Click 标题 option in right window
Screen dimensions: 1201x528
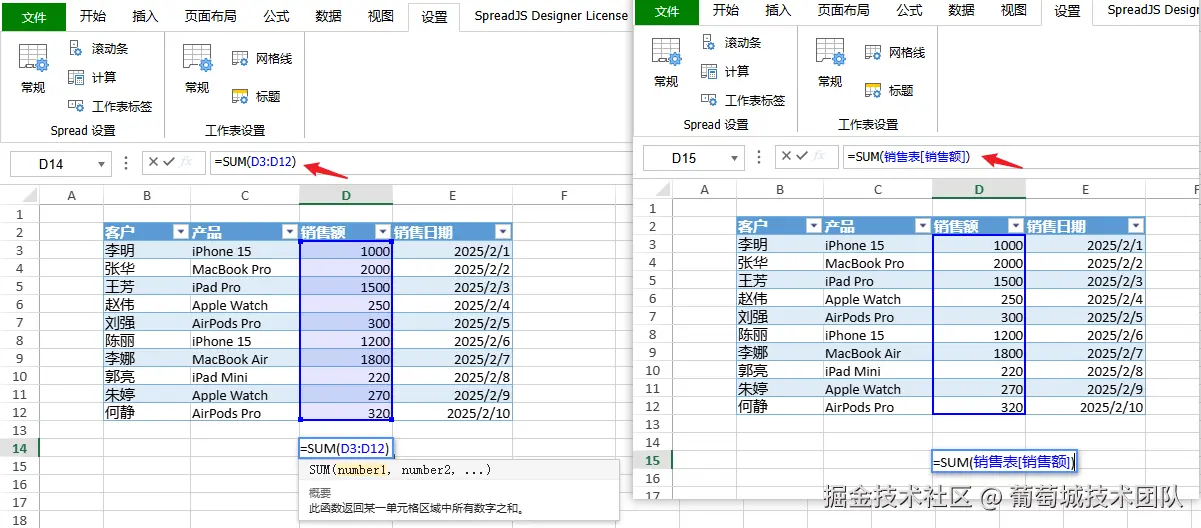pos(889,90)
